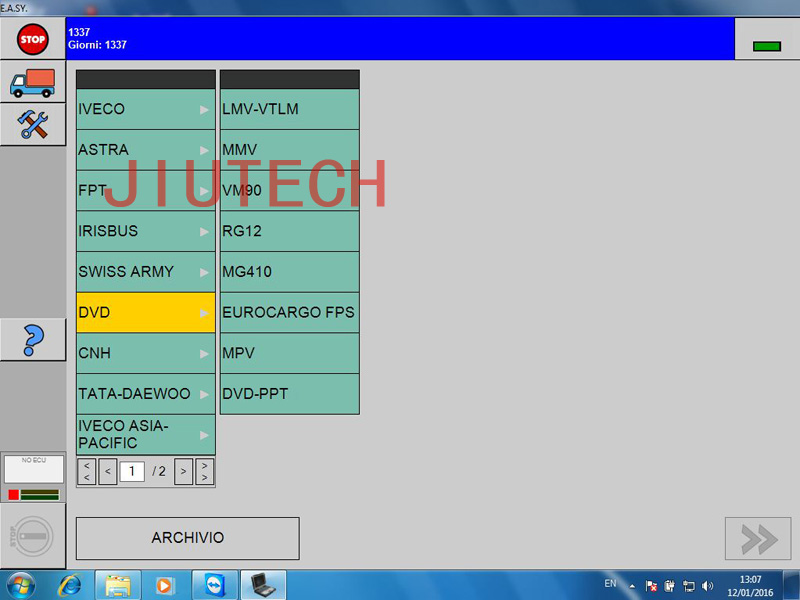The image size is (800, 600).
Task: Choose MG410 from the submenu
Action: [x=290, y=272]
